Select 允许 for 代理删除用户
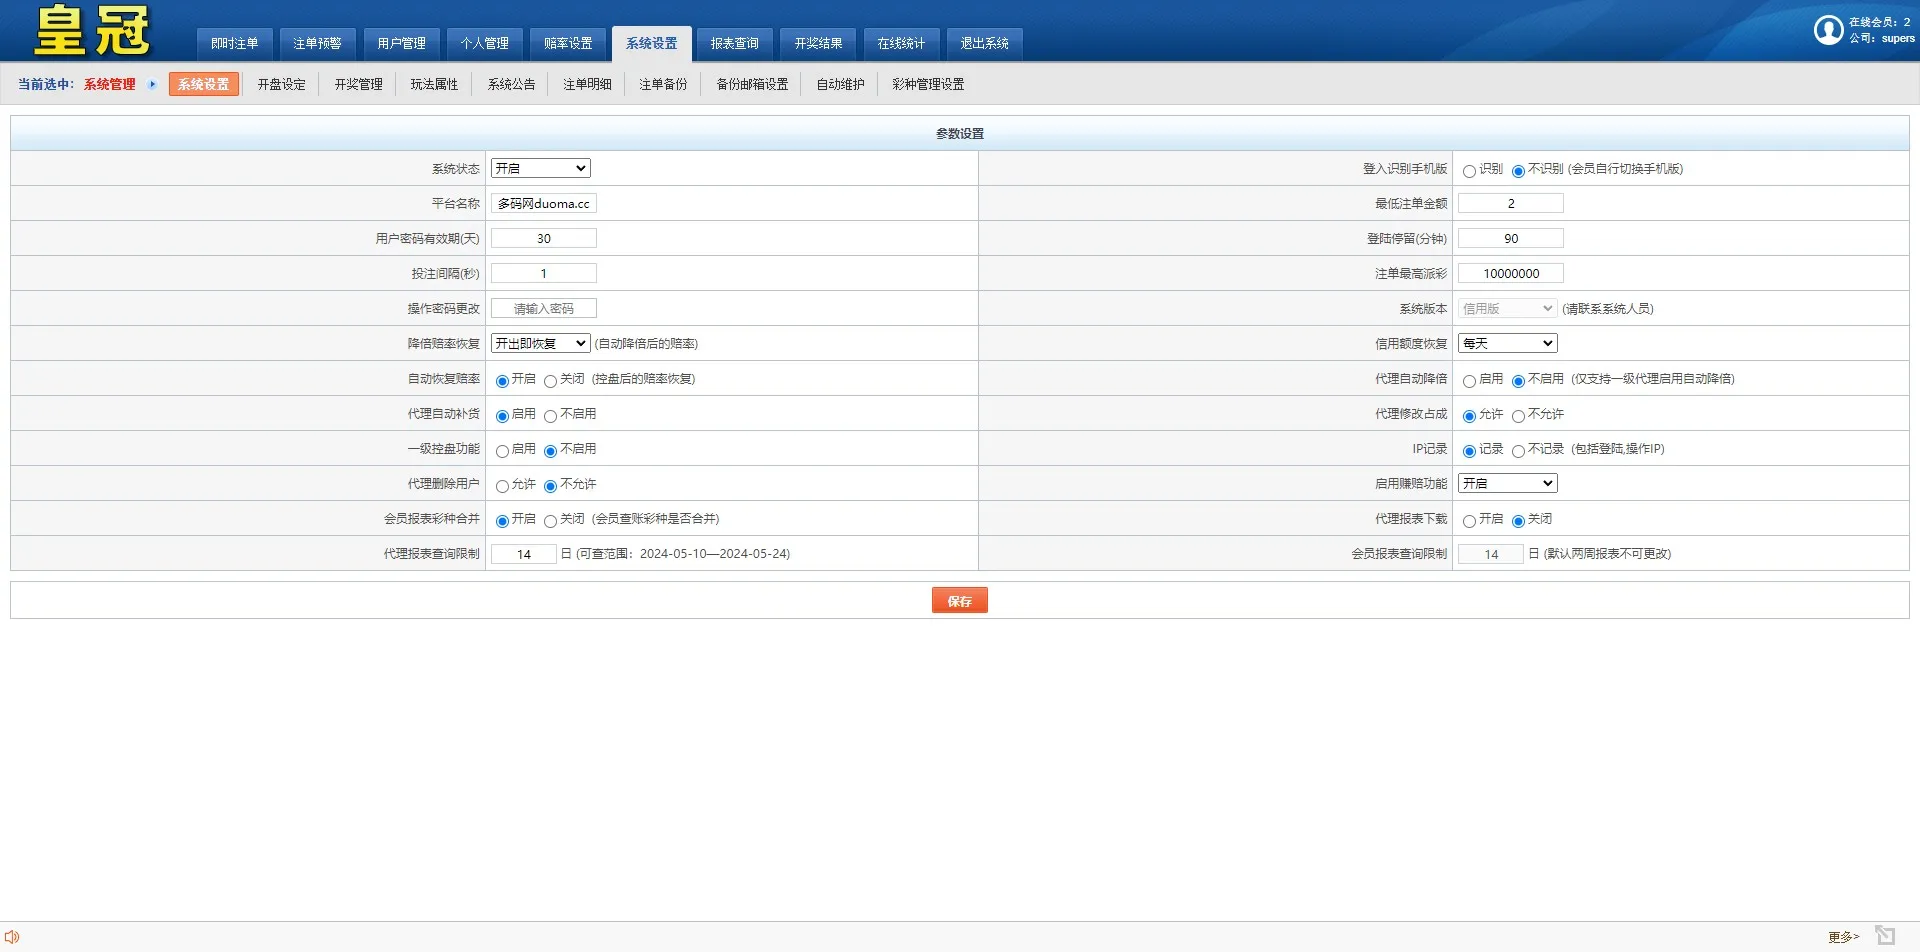1920x952 pixels. (502, 485)
